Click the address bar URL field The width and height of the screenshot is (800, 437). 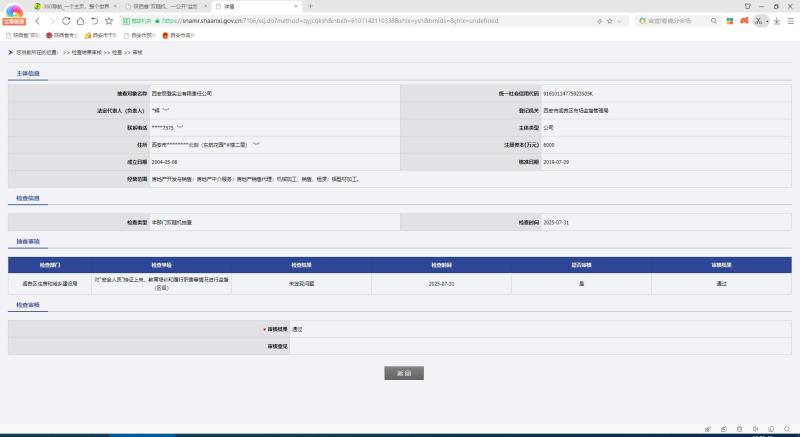(350, 20)
